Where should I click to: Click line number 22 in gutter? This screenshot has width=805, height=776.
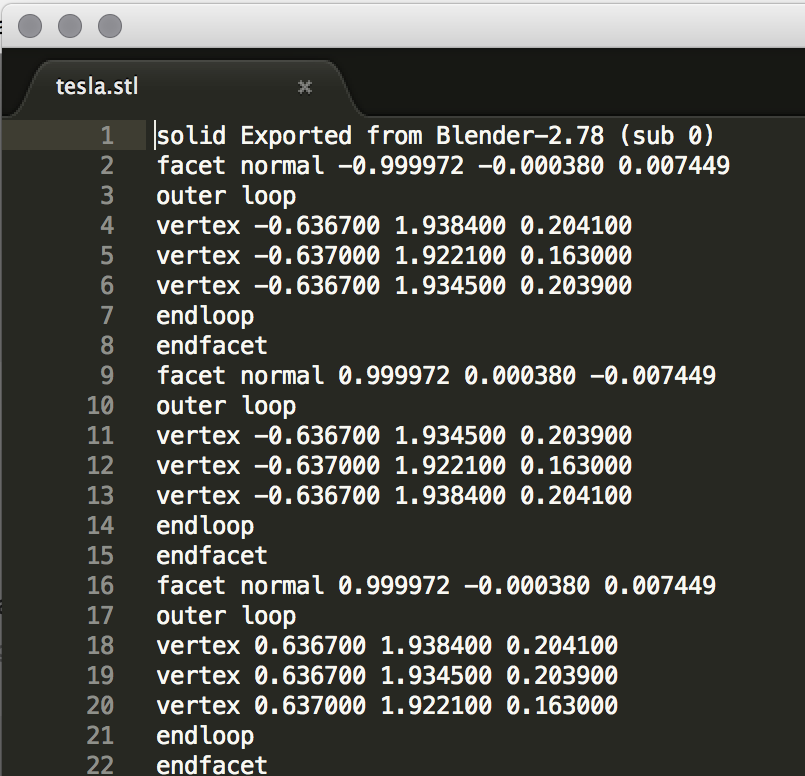pyautogui.click(x=101, y=765)
